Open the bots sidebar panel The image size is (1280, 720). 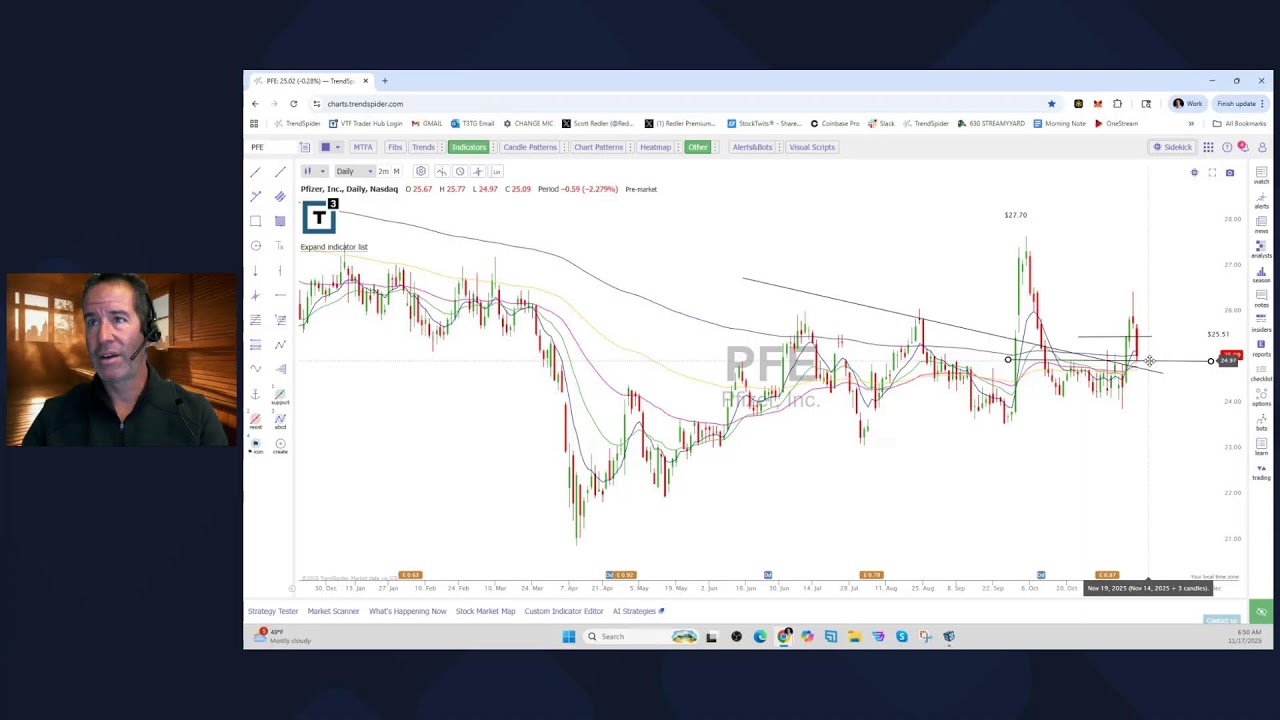pos(1261,422)
